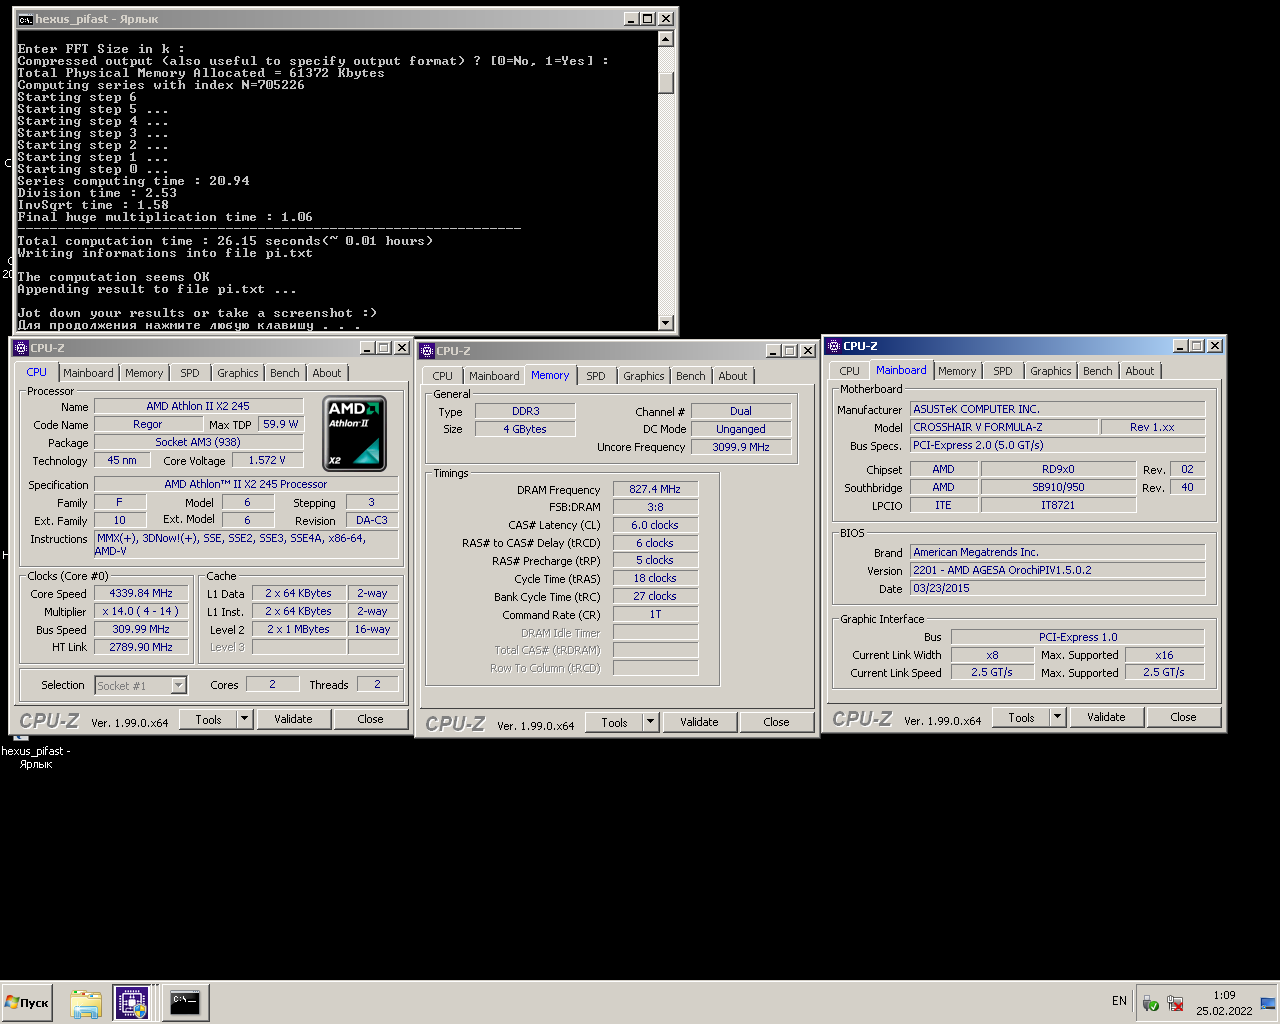This screenshot has height=1024, width=1280.
Task: Expand Tools dropdown arrow in Mainboard window
Action: click(1057, 717)
